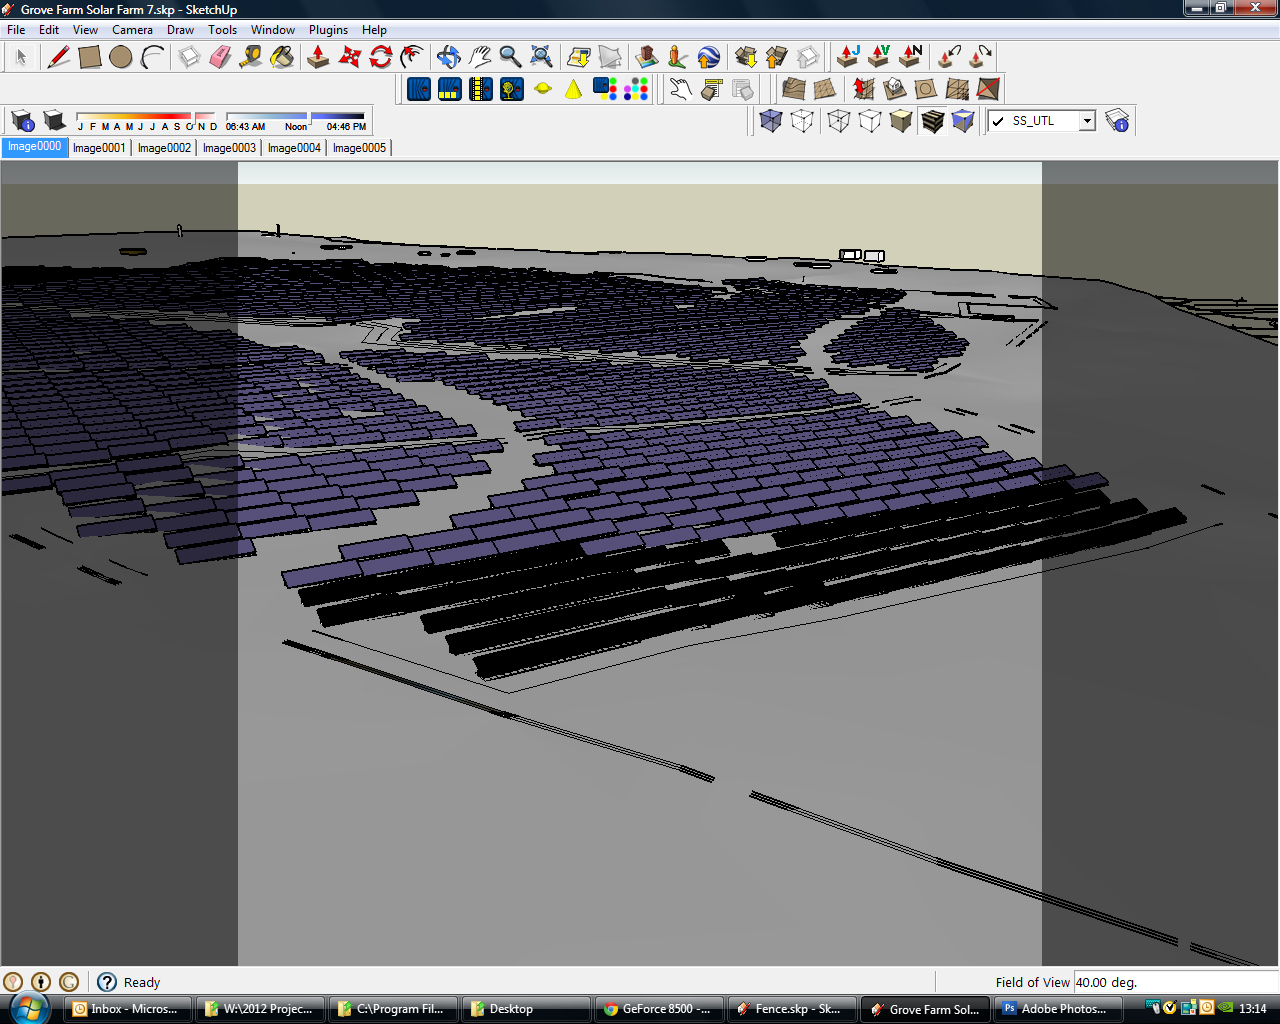Screen dimensions: 1280x1024
Task: Open the SS_UTL layer dropdown
Action: pyautogui.click(x=1087, y=121)
